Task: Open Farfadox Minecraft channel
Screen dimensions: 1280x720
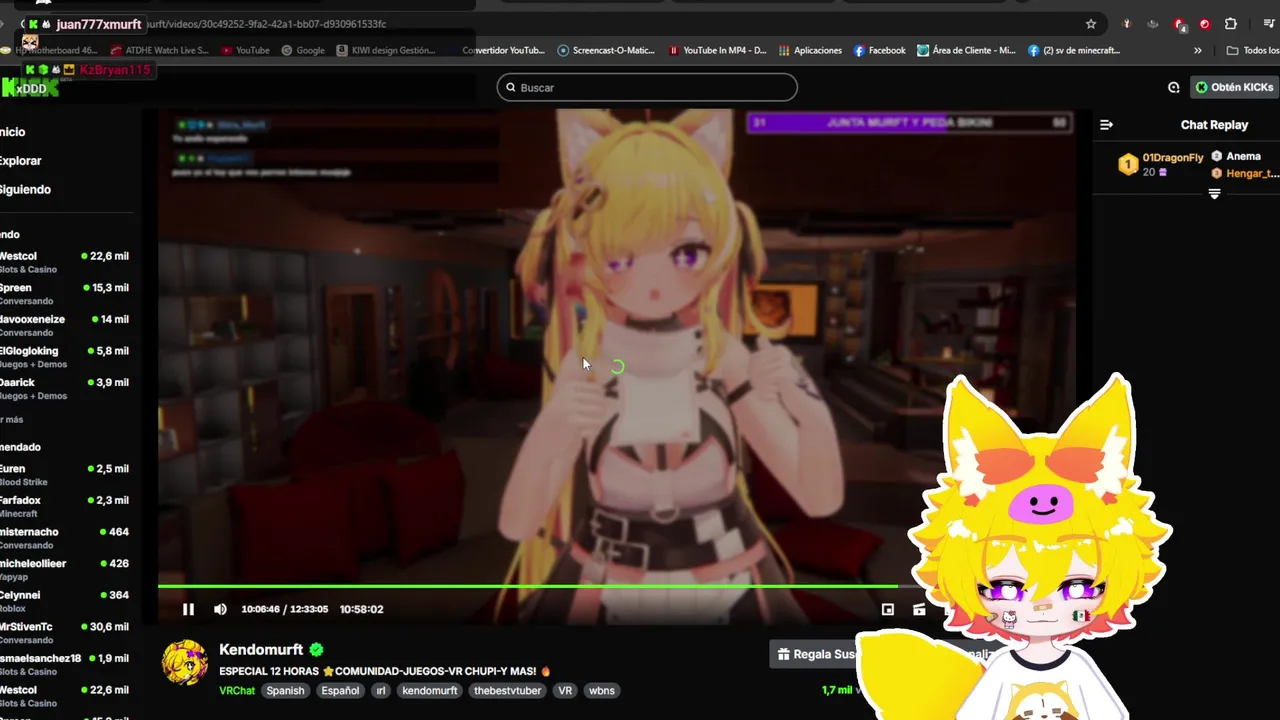Action: (x=65, y=506)
